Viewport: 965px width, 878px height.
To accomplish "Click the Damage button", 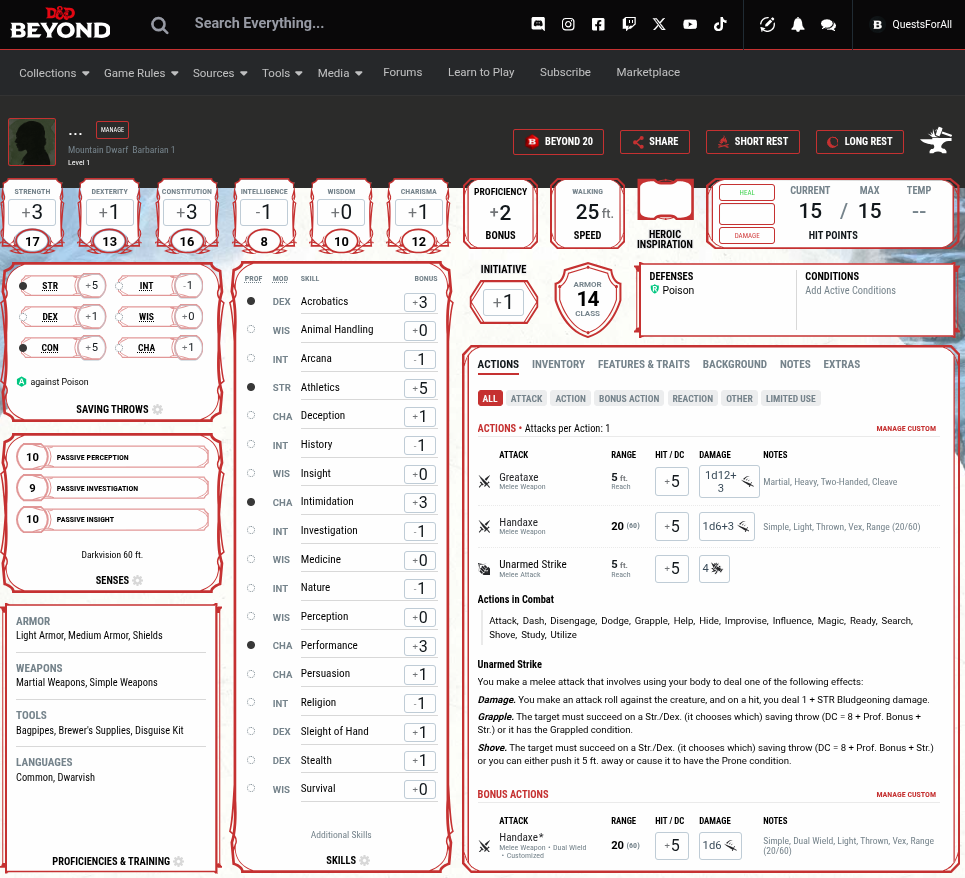I will 747,236.
